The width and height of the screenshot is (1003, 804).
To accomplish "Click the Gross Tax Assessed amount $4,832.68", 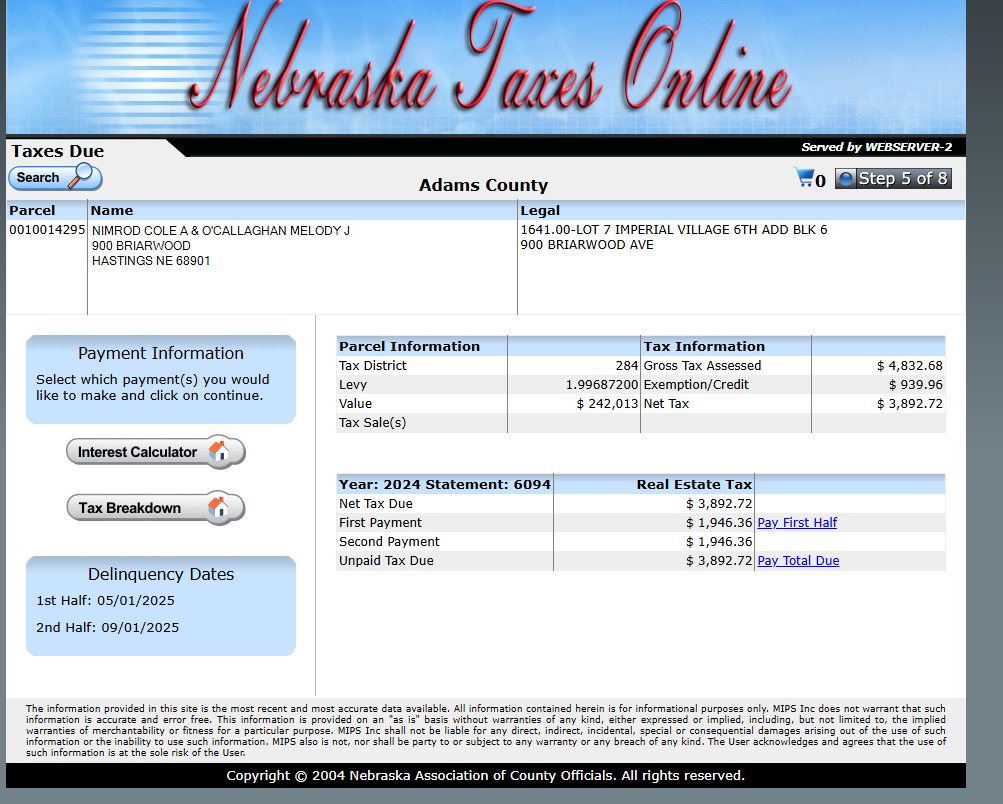I will 909,366.
